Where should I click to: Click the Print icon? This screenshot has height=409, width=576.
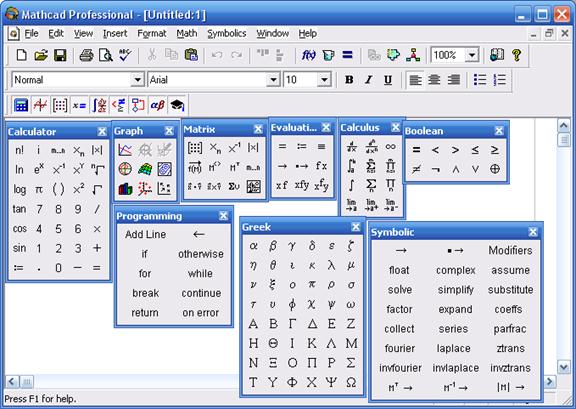[x=86, y=55]
